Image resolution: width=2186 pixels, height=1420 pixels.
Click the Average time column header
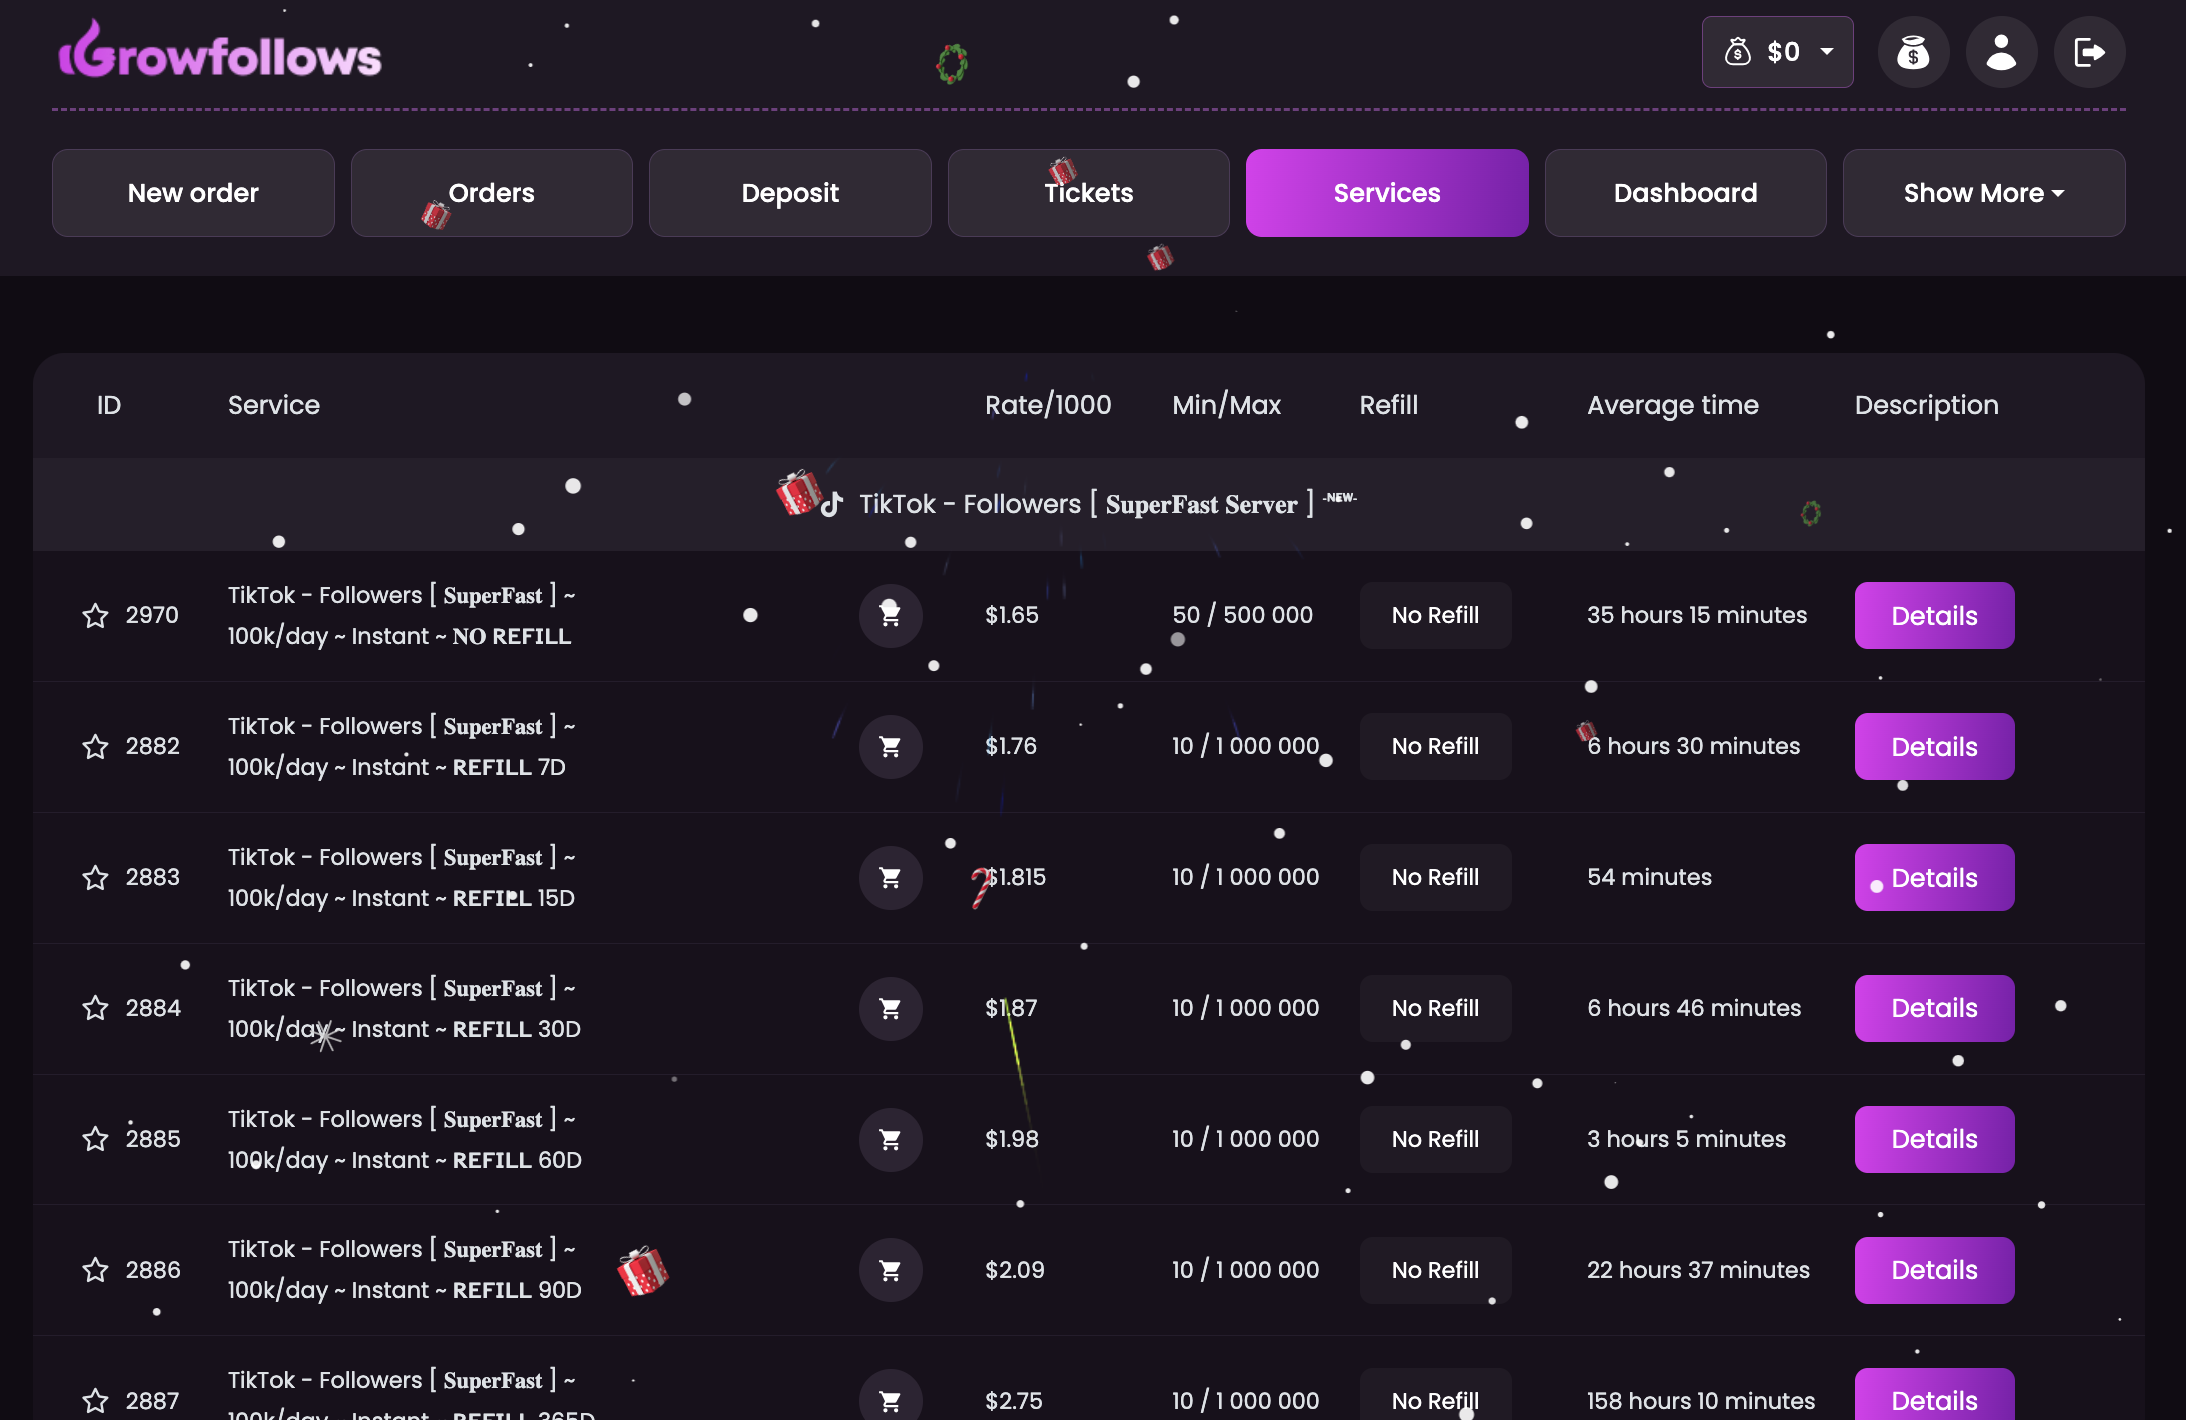point(1672,405)
